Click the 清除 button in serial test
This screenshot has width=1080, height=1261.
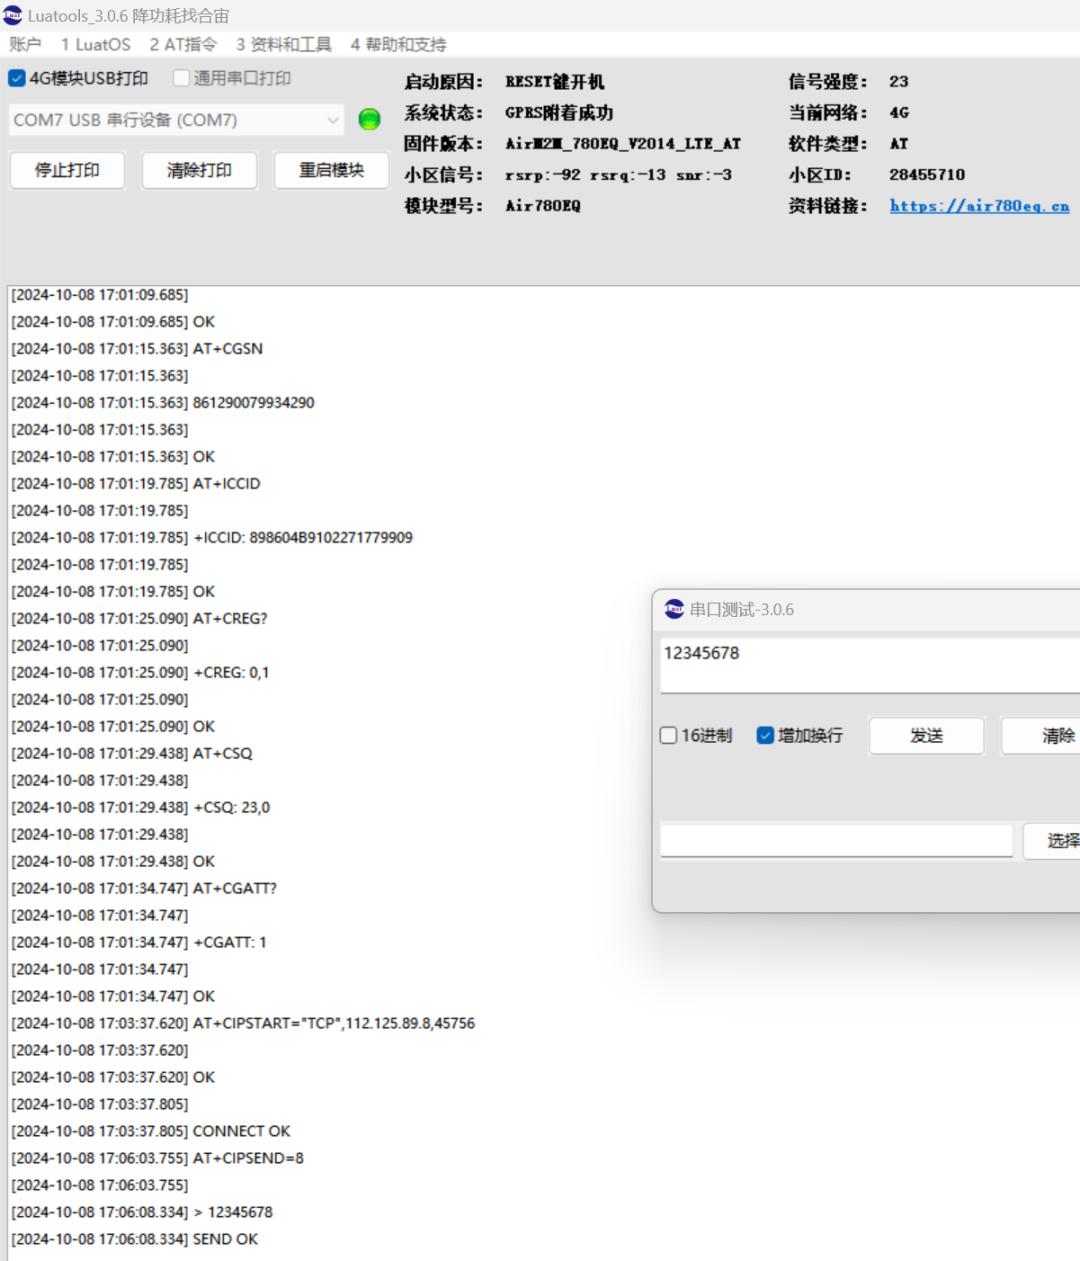click(x=1042, y=735)
